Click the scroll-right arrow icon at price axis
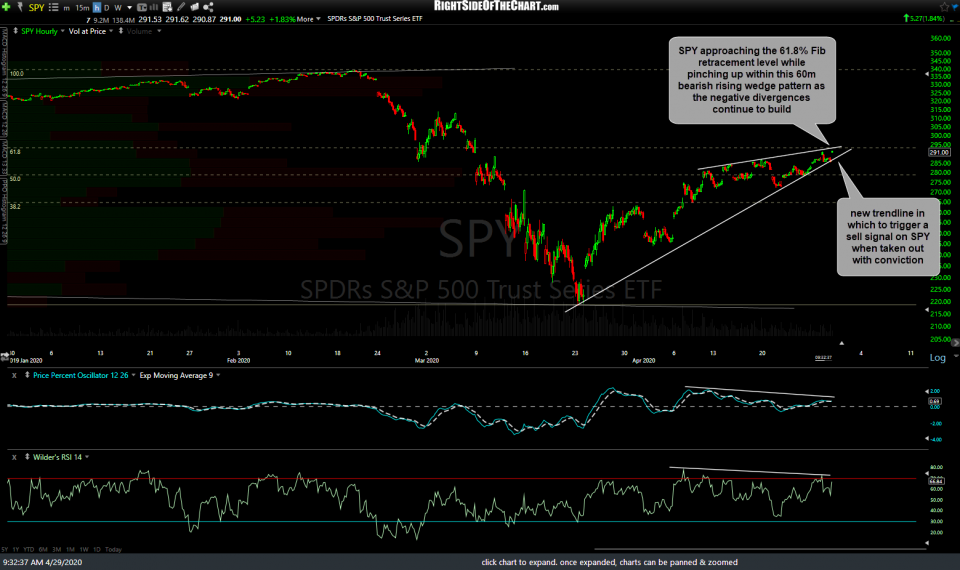Image resolution: width=960 pixels, height=570 pixels. click(x=954, y=343)
